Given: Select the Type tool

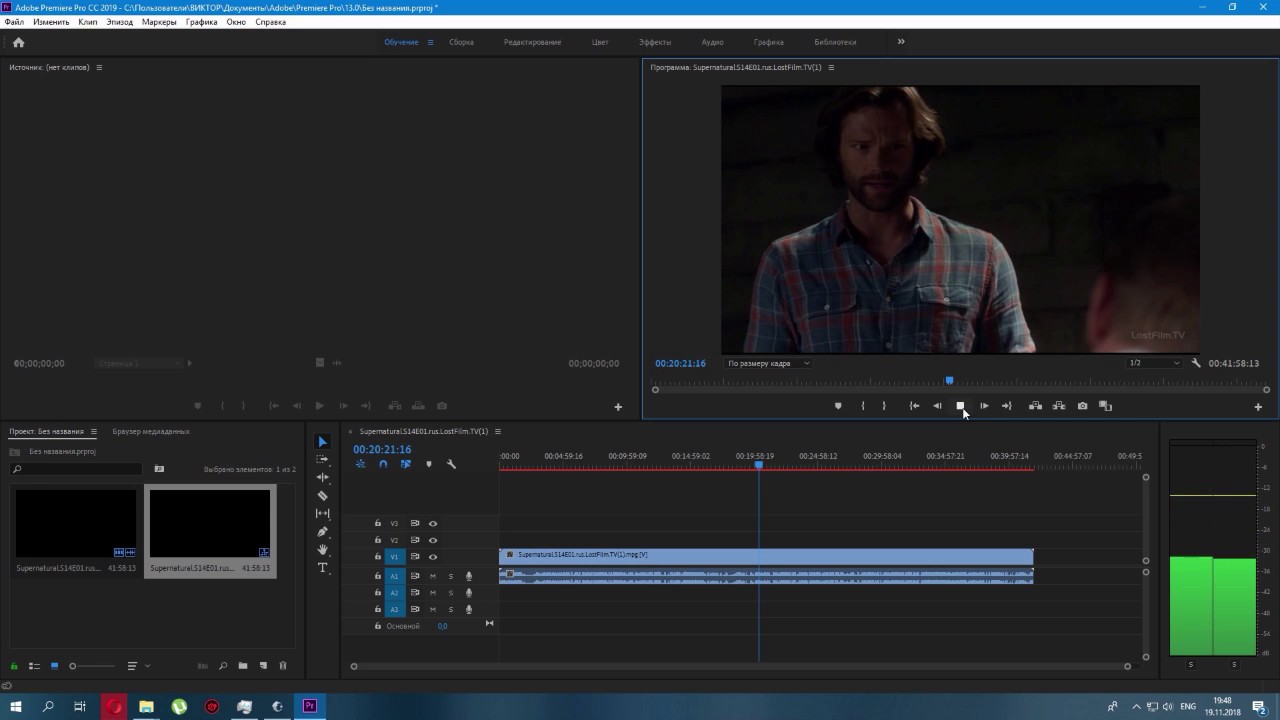Looking at the screenshot, I should [x=322, y=568].
